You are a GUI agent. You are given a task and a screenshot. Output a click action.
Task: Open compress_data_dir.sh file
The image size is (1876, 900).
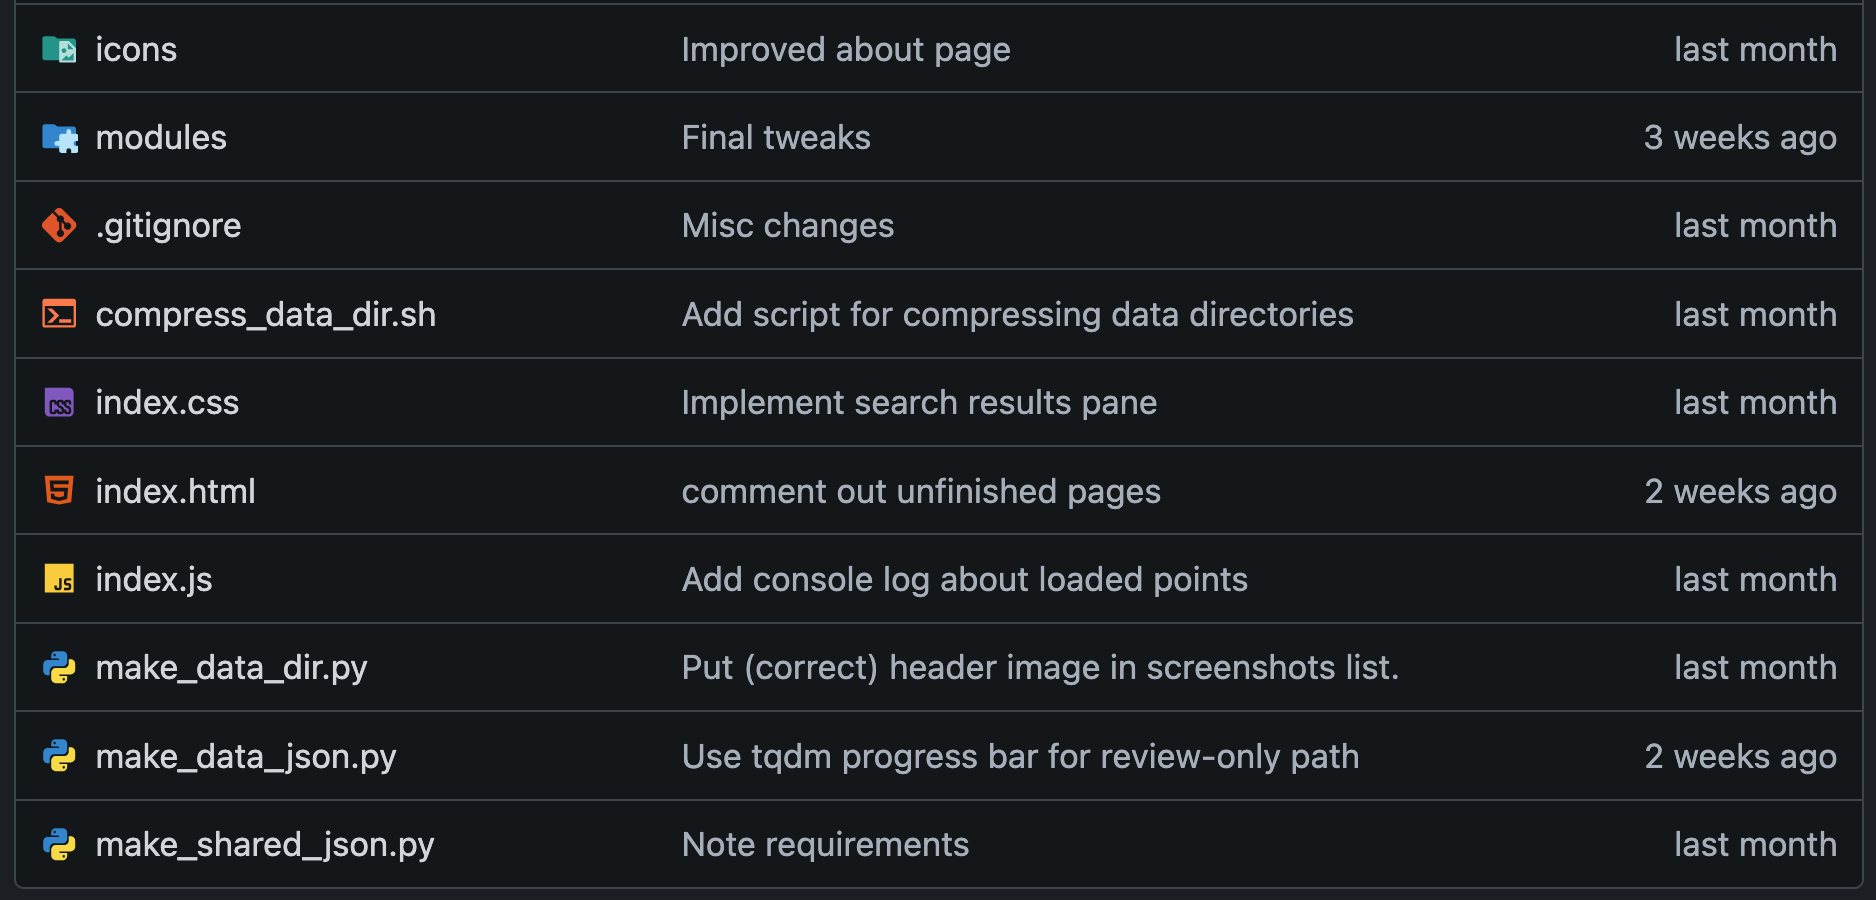pyautogui.click(x=265, y=315)
